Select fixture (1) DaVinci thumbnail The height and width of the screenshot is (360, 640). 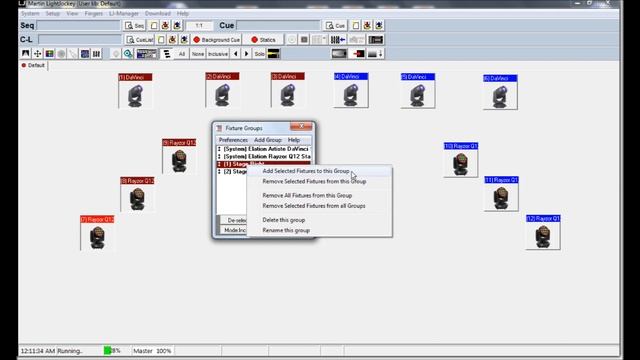coord(135,91)
